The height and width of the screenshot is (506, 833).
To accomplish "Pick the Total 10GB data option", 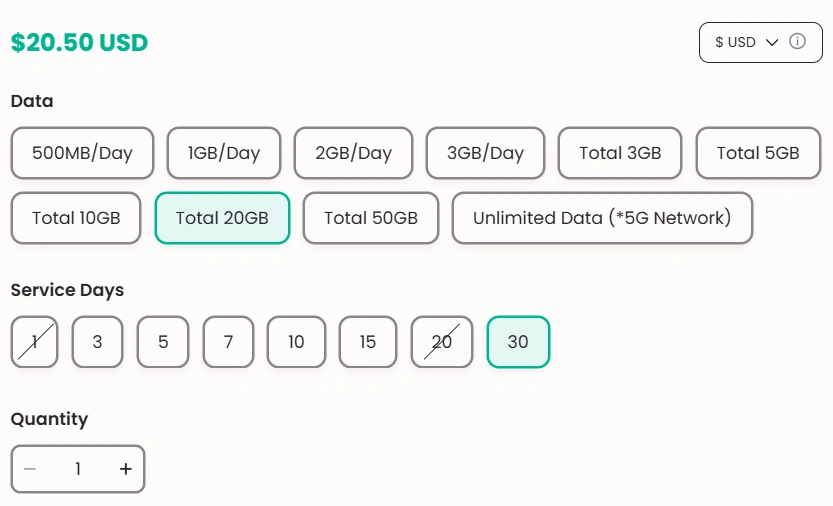I will 76,217.
